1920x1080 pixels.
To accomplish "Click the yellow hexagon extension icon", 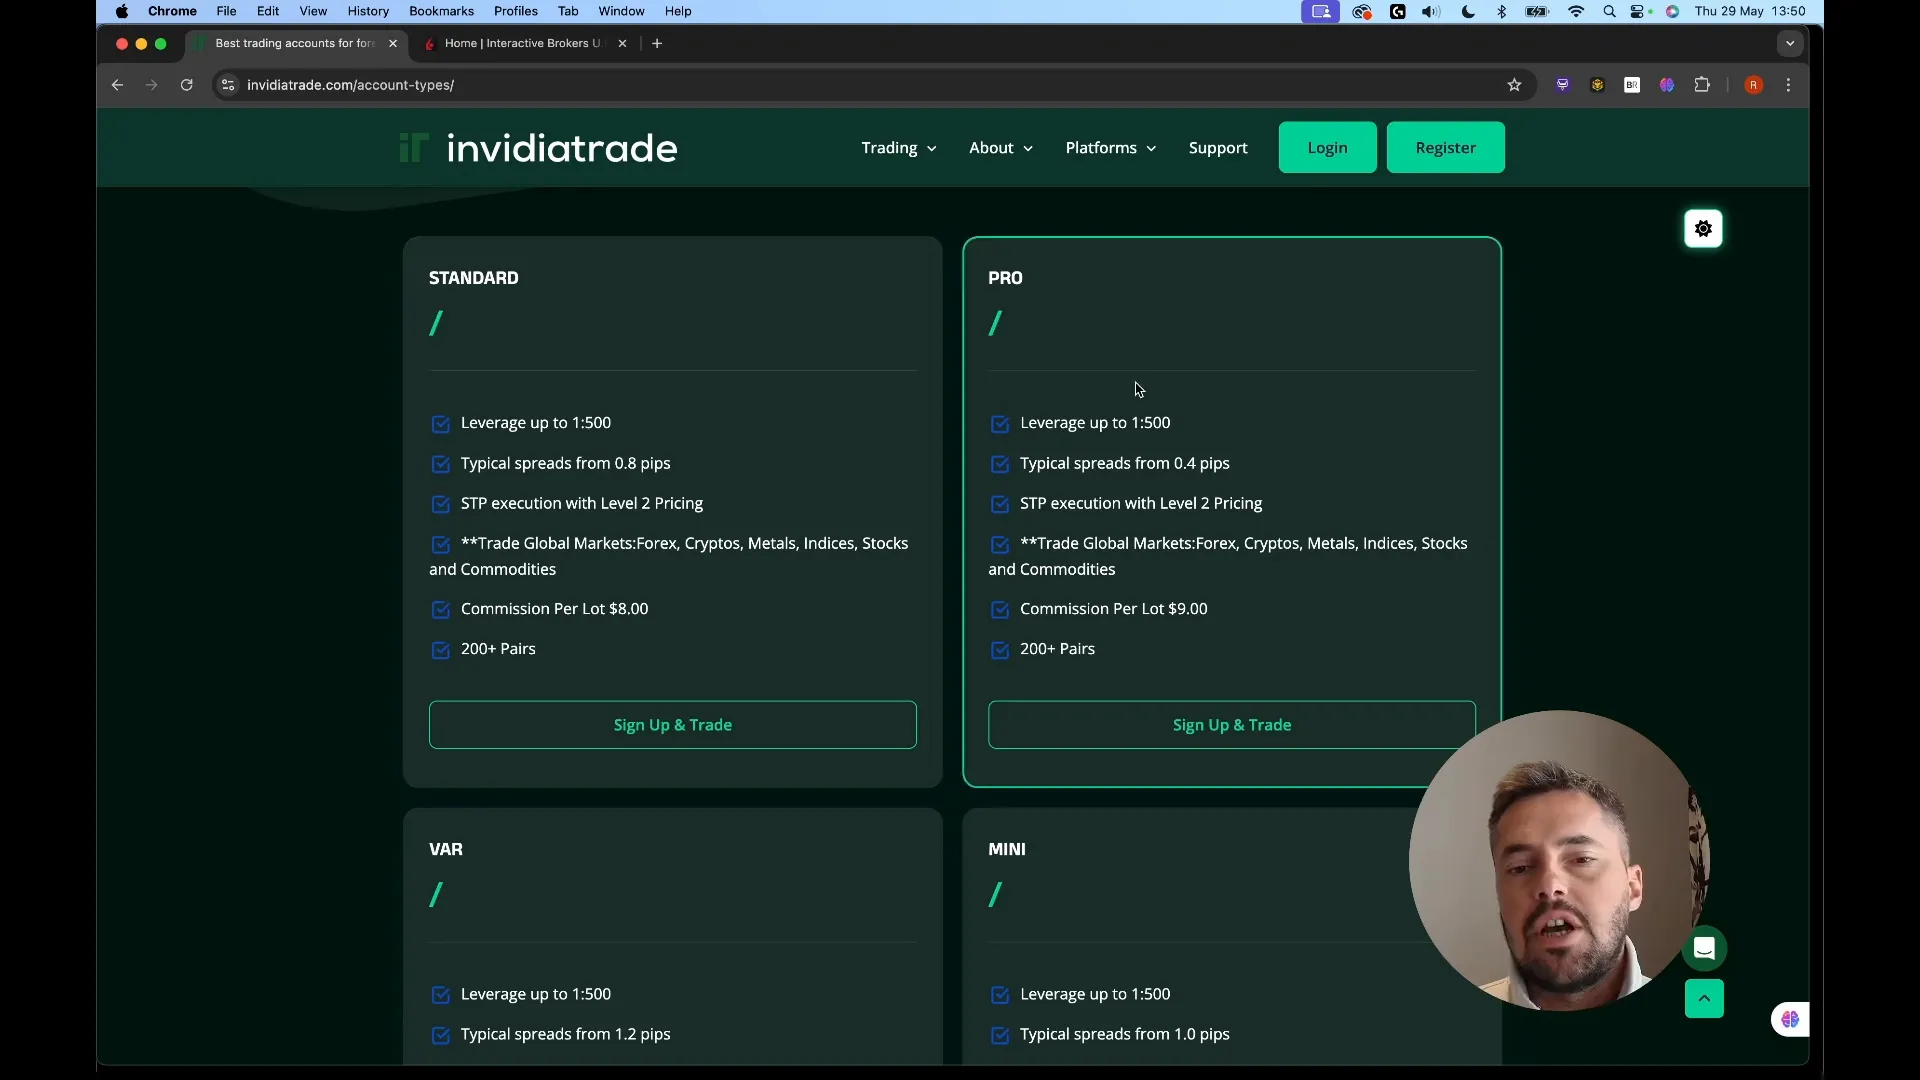I will 1597,85.
